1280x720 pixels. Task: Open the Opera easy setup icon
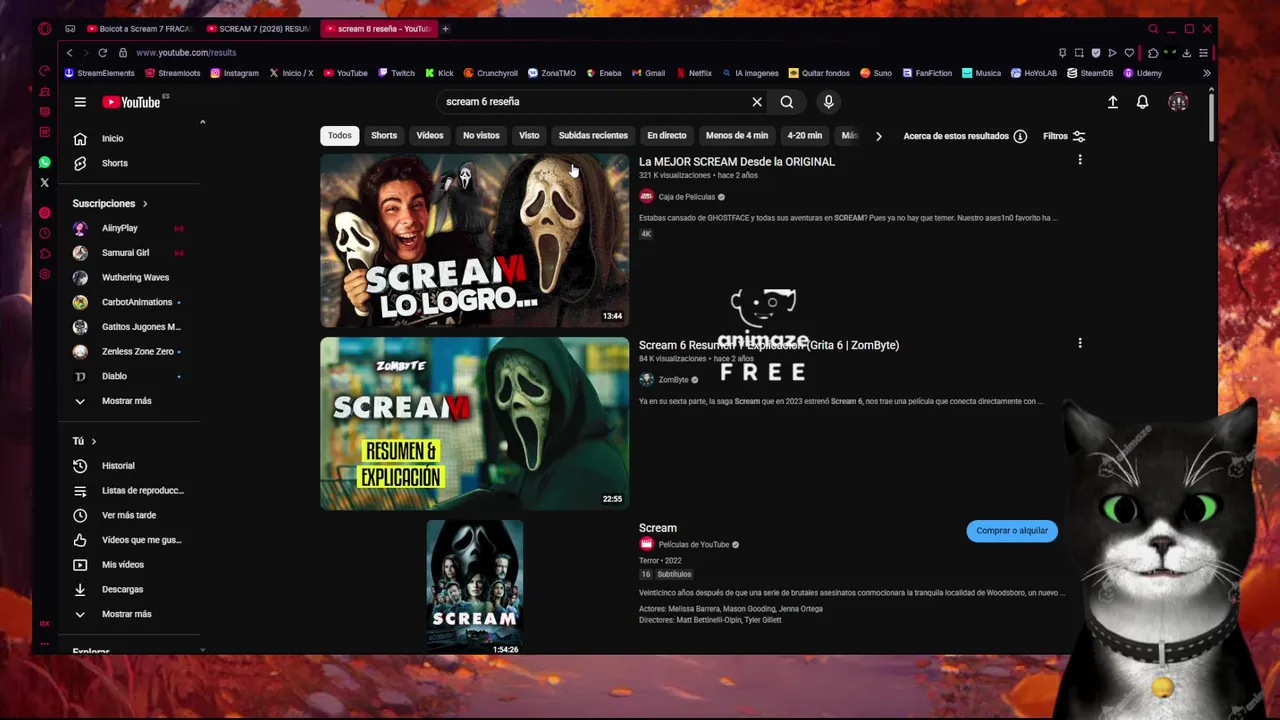(x=1203, y=52)
